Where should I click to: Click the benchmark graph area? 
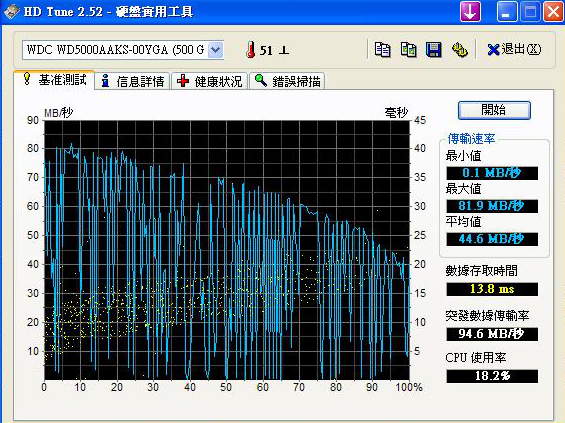click(x=227, y=250)
